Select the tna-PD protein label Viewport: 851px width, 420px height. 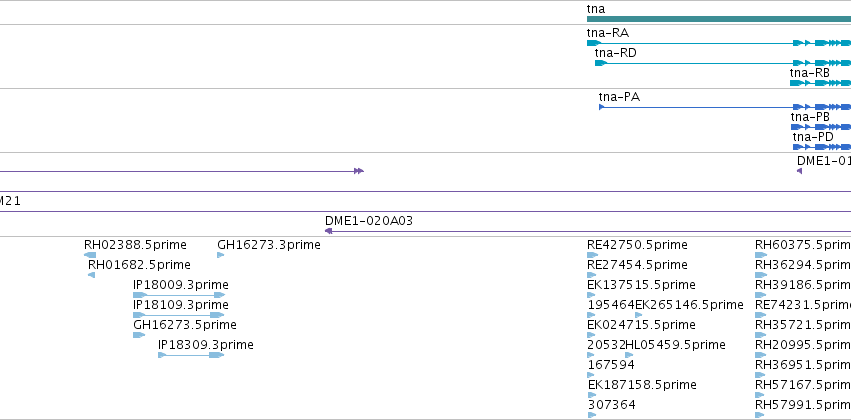click(813, 137)
